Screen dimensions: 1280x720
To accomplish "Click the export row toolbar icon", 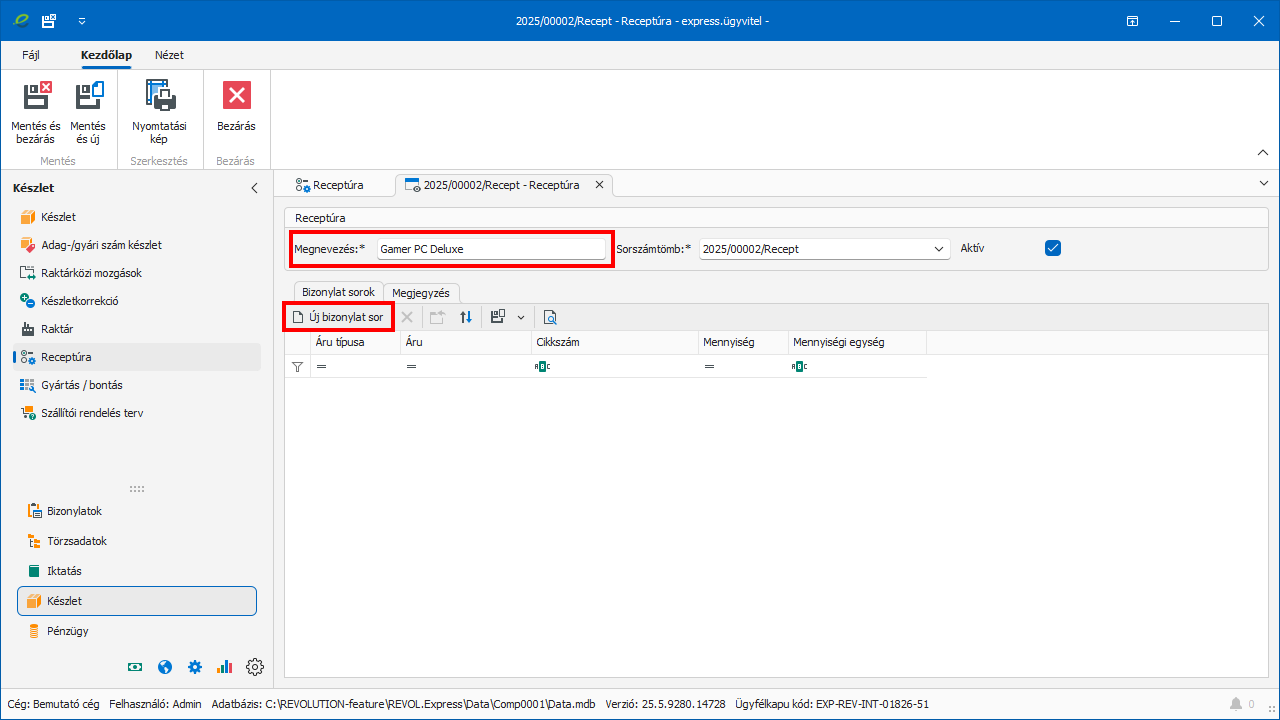I will point(437,317).
